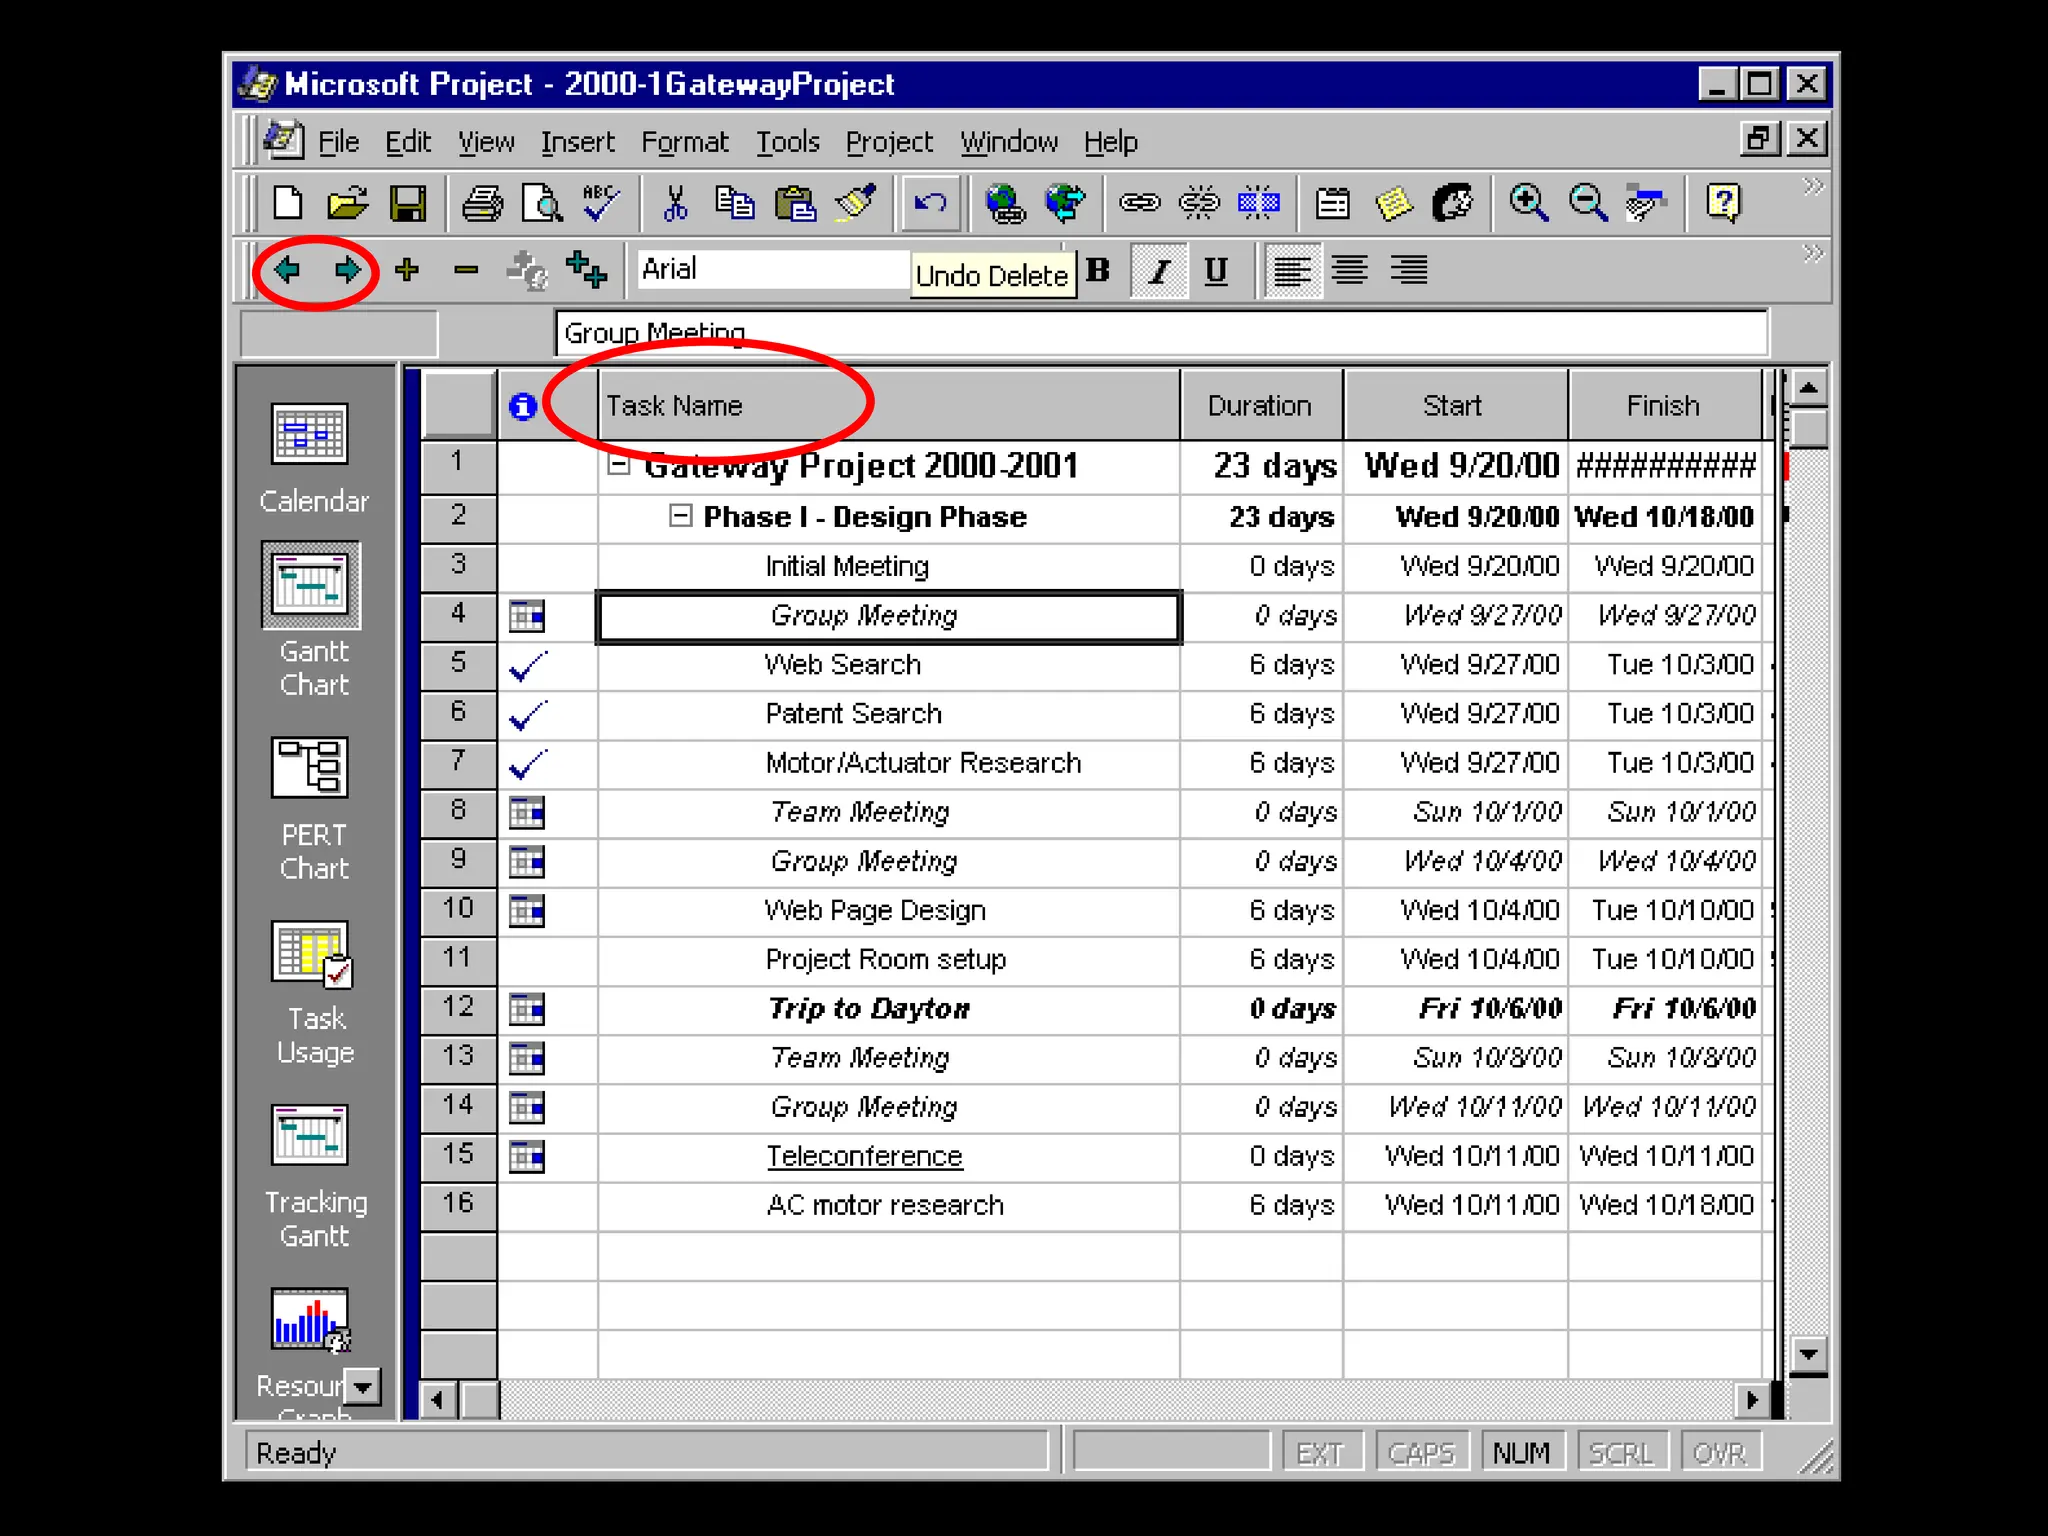Image resolution: width=2048 pixels, height=1536 pixels.
Task: Toggle Underline formatting button
Action: [x=1216, y=271]
